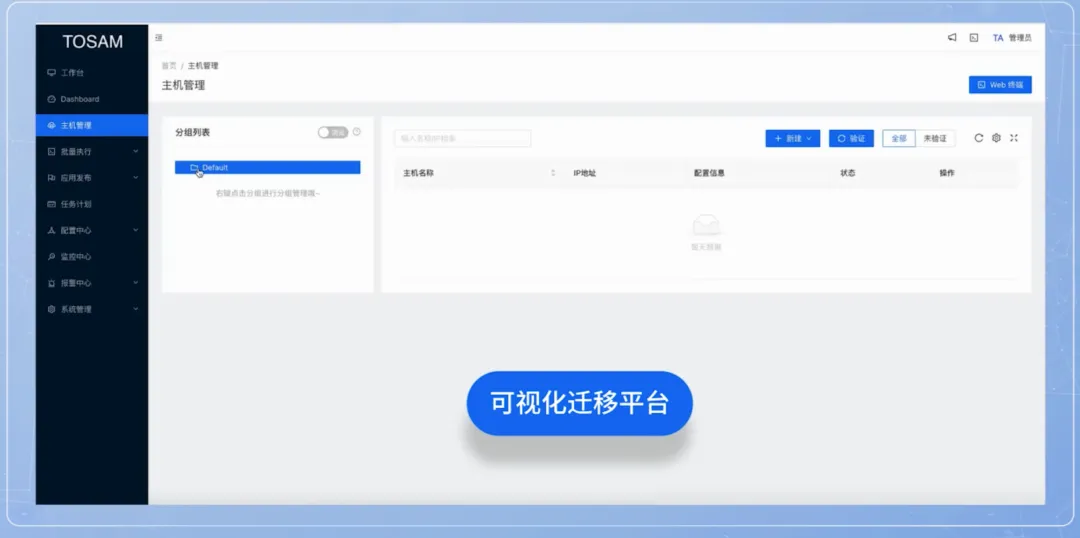Click the 报警中心 alert icon
The width and height of the screenshot is (1080, 538).
(x=51, y=283)
